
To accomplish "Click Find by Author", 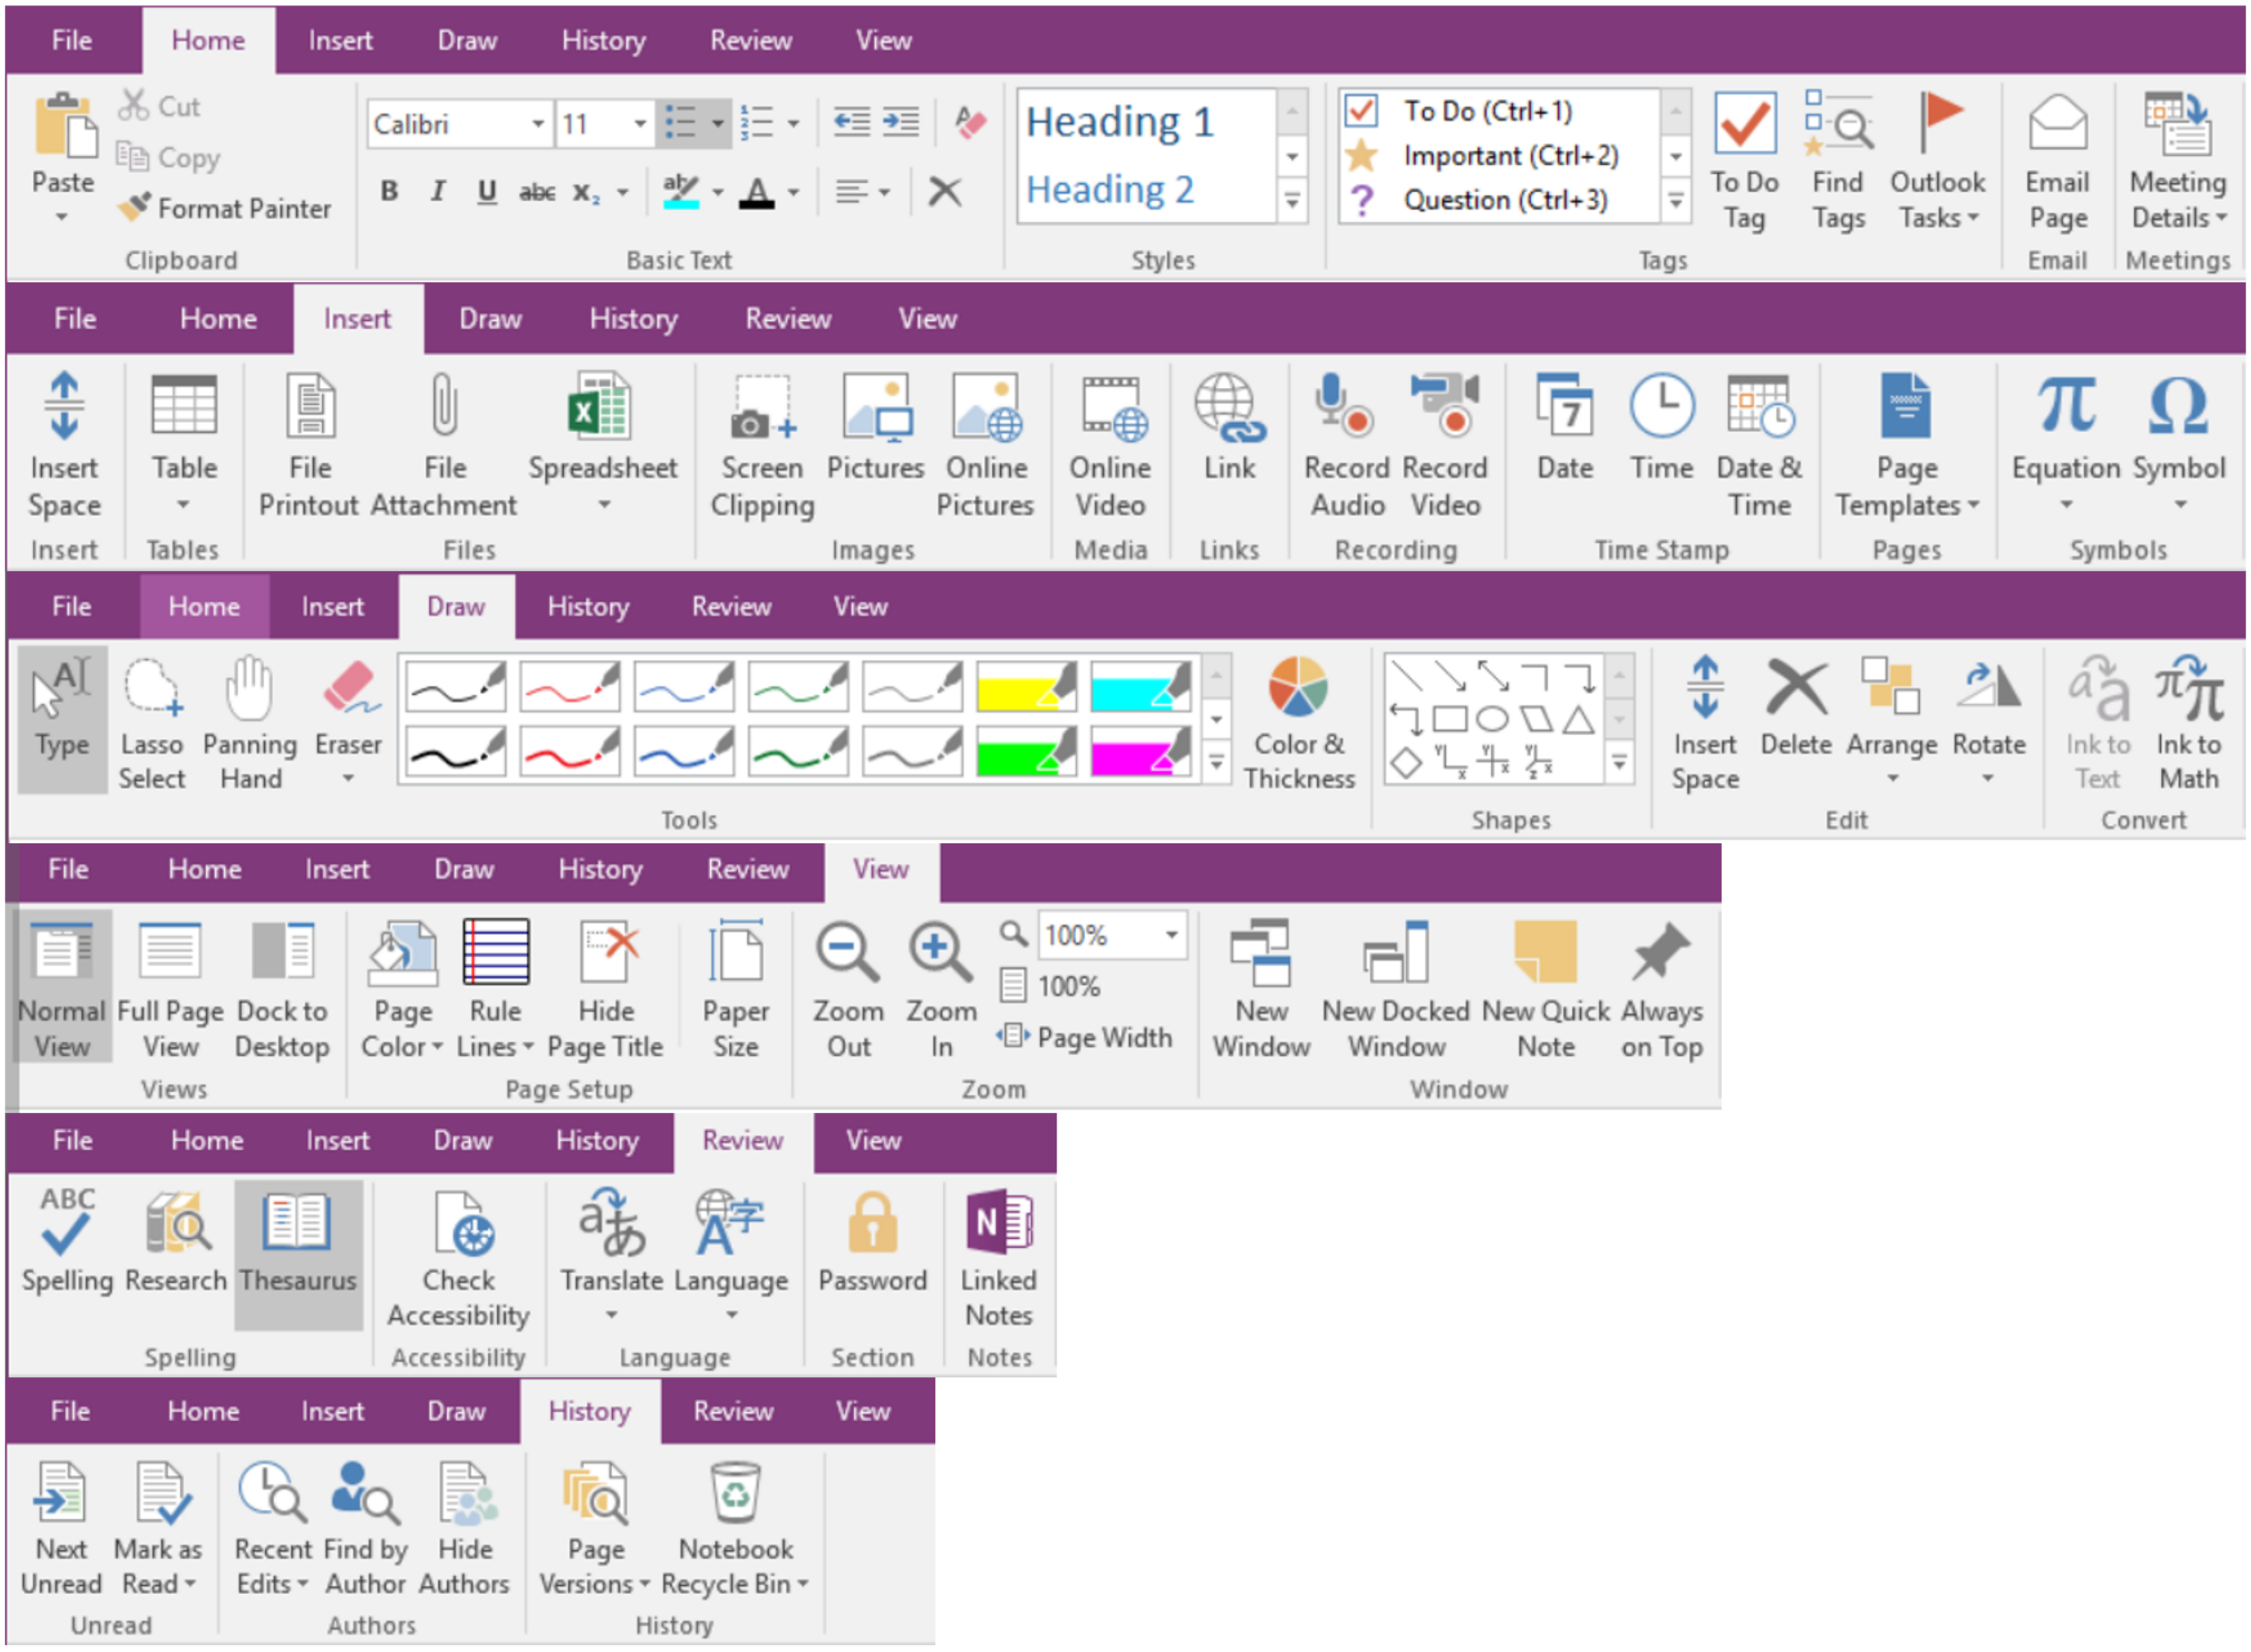I will (x=365, y=1530).
